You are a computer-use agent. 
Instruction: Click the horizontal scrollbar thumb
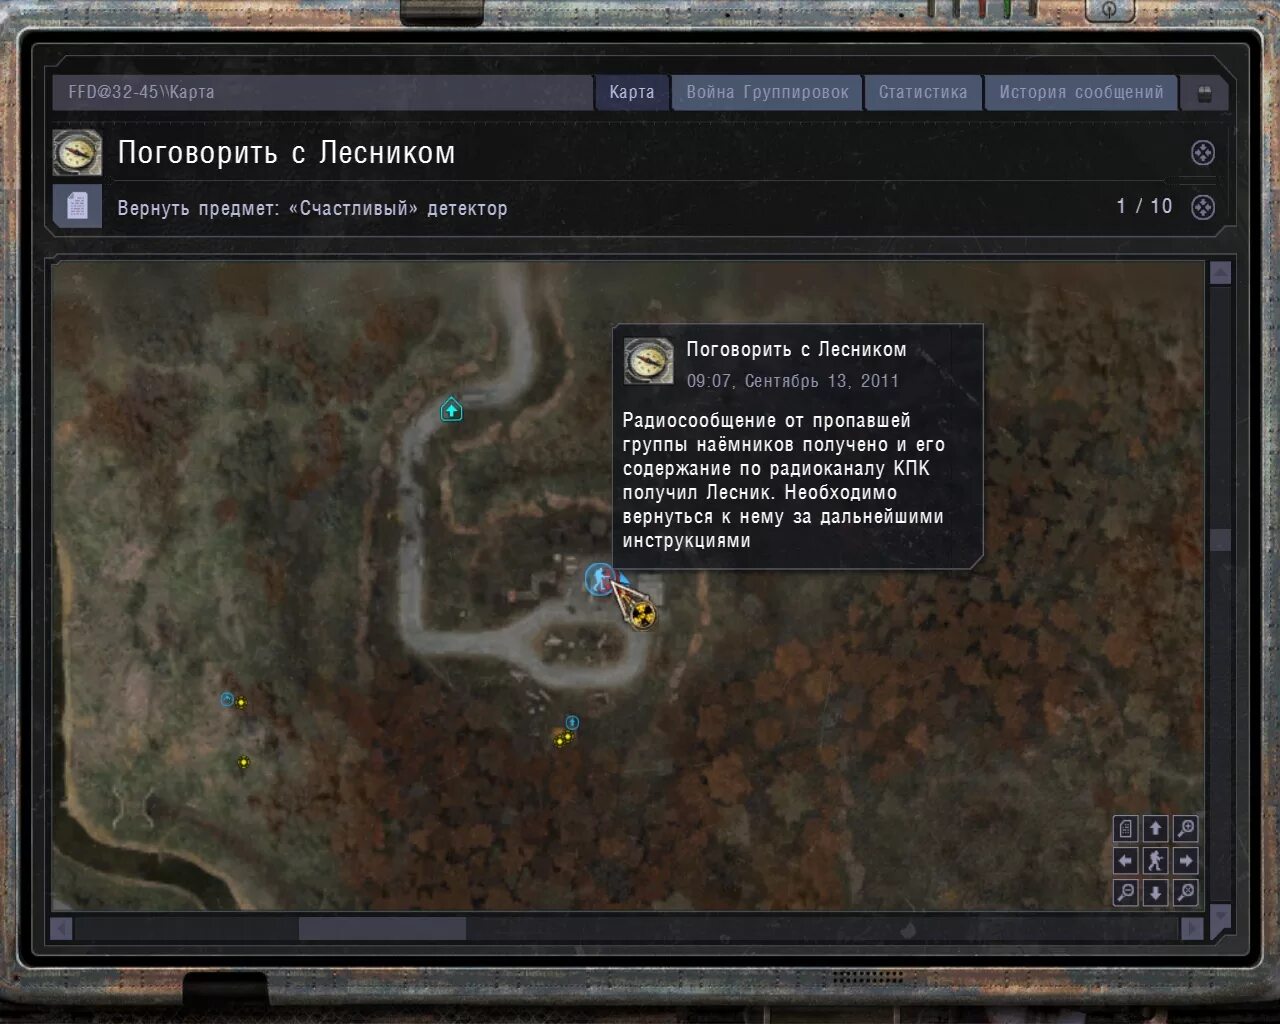382,929
